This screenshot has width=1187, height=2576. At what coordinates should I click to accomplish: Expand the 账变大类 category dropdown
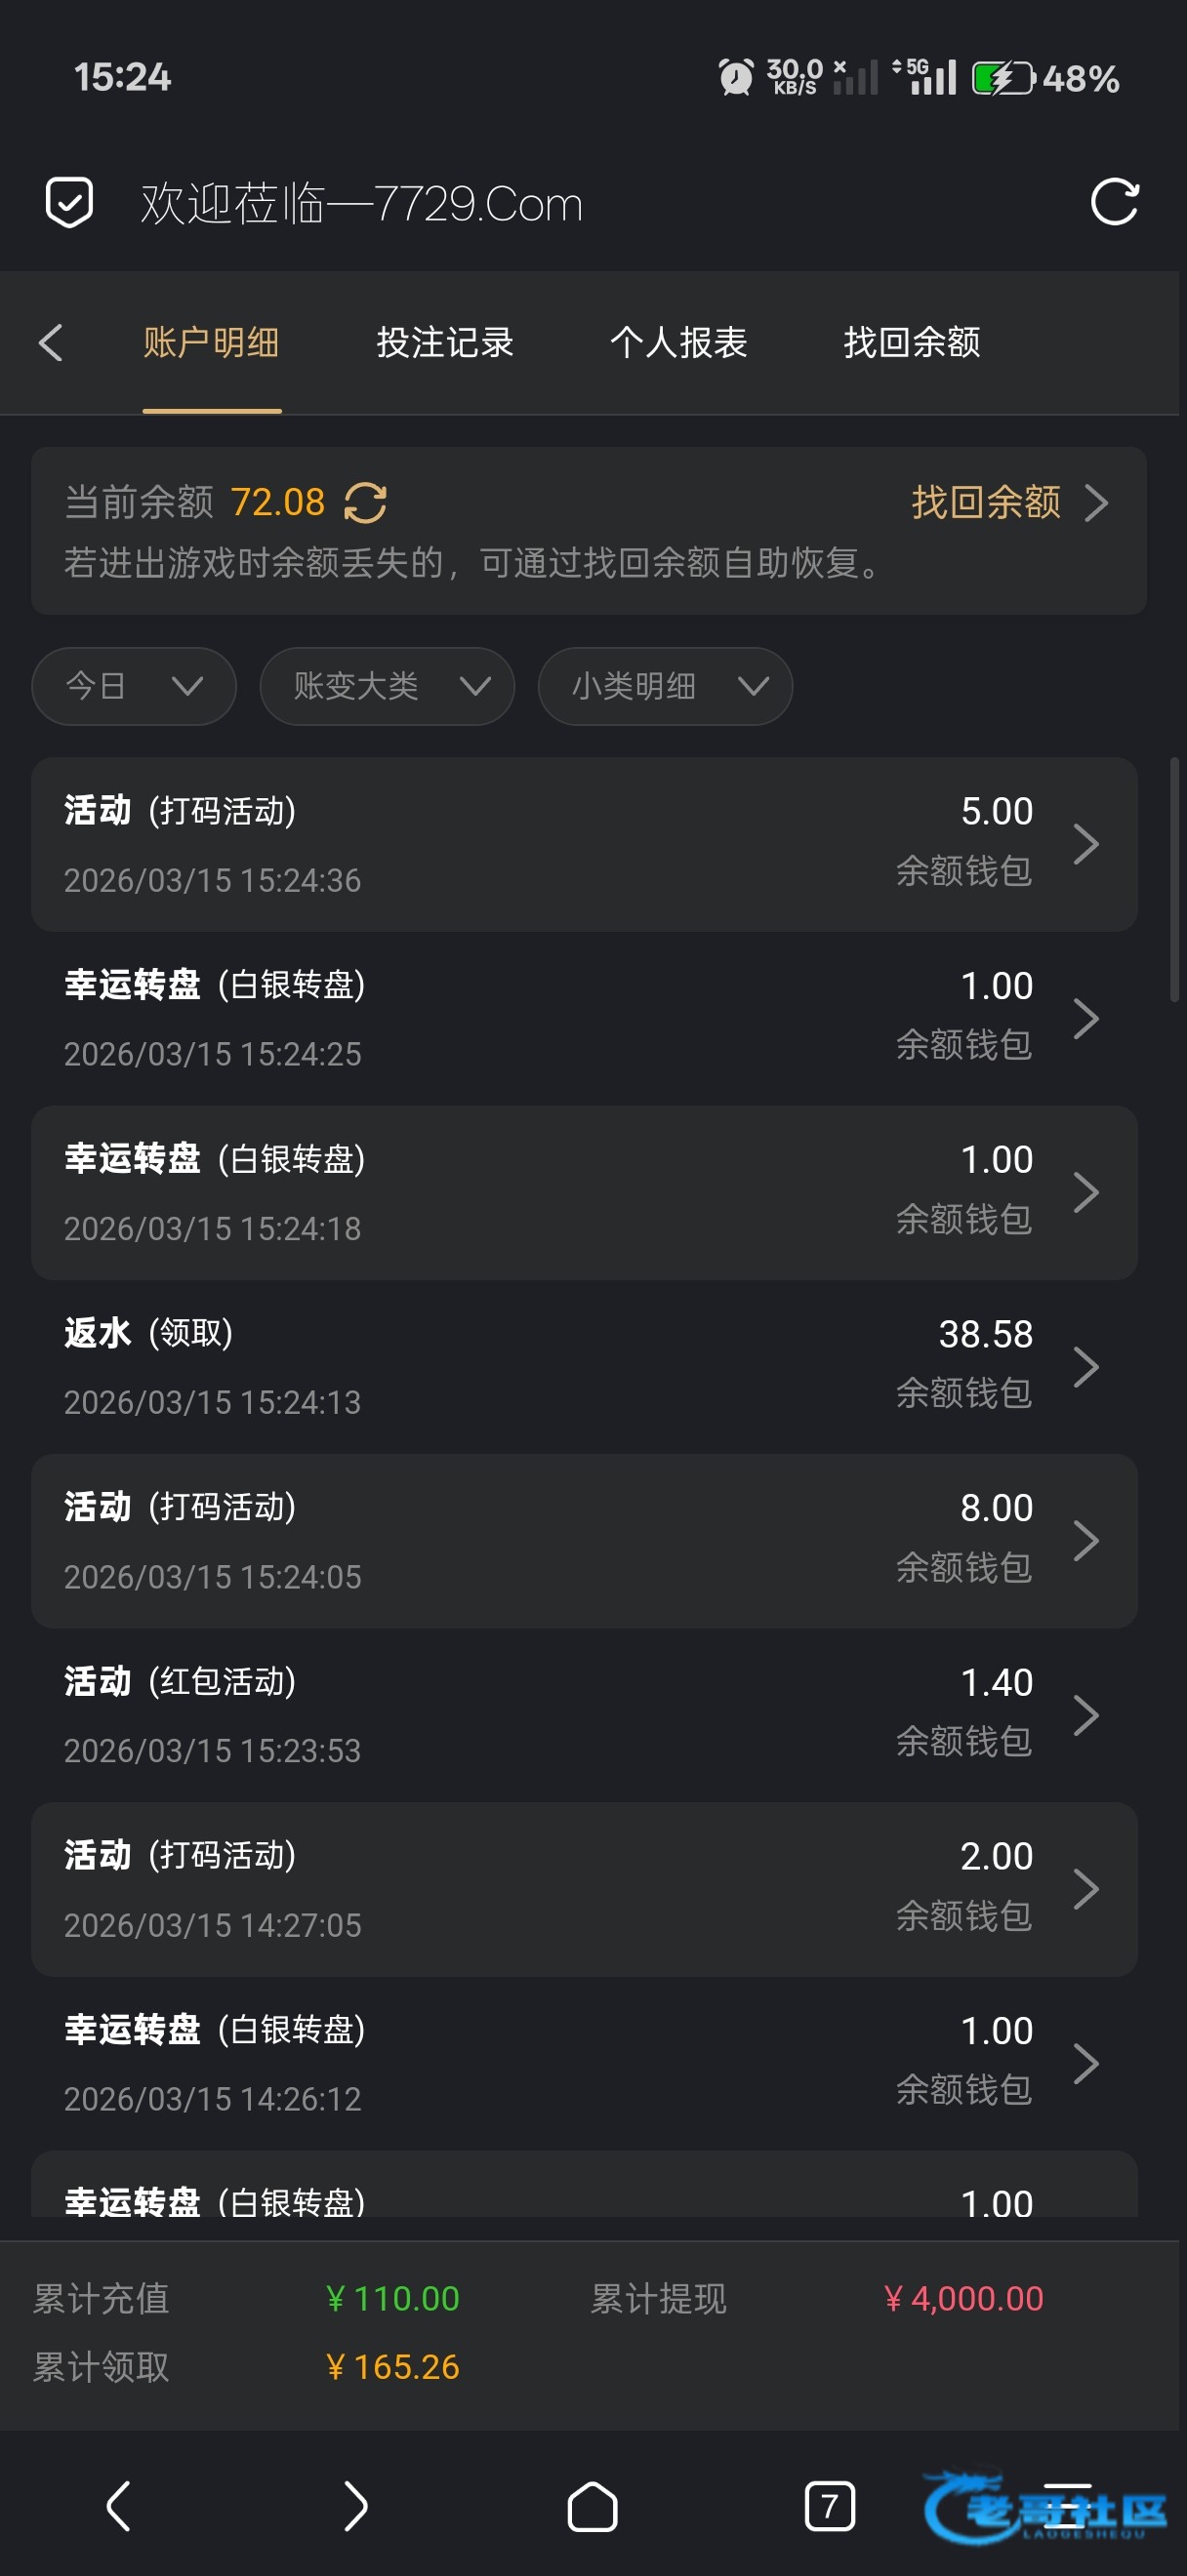pyautogui.click(x=387, y=686)
